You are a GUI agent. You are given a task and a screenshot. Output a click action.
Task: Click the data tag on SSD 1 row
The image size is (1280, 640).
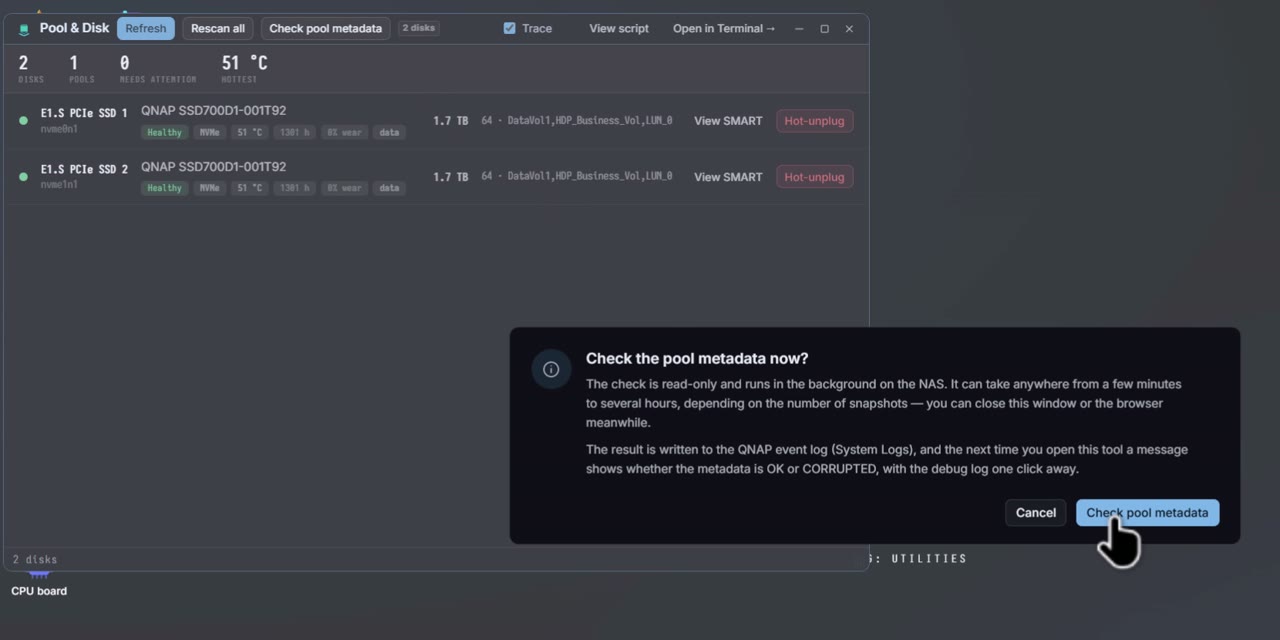tap(389, 132)
